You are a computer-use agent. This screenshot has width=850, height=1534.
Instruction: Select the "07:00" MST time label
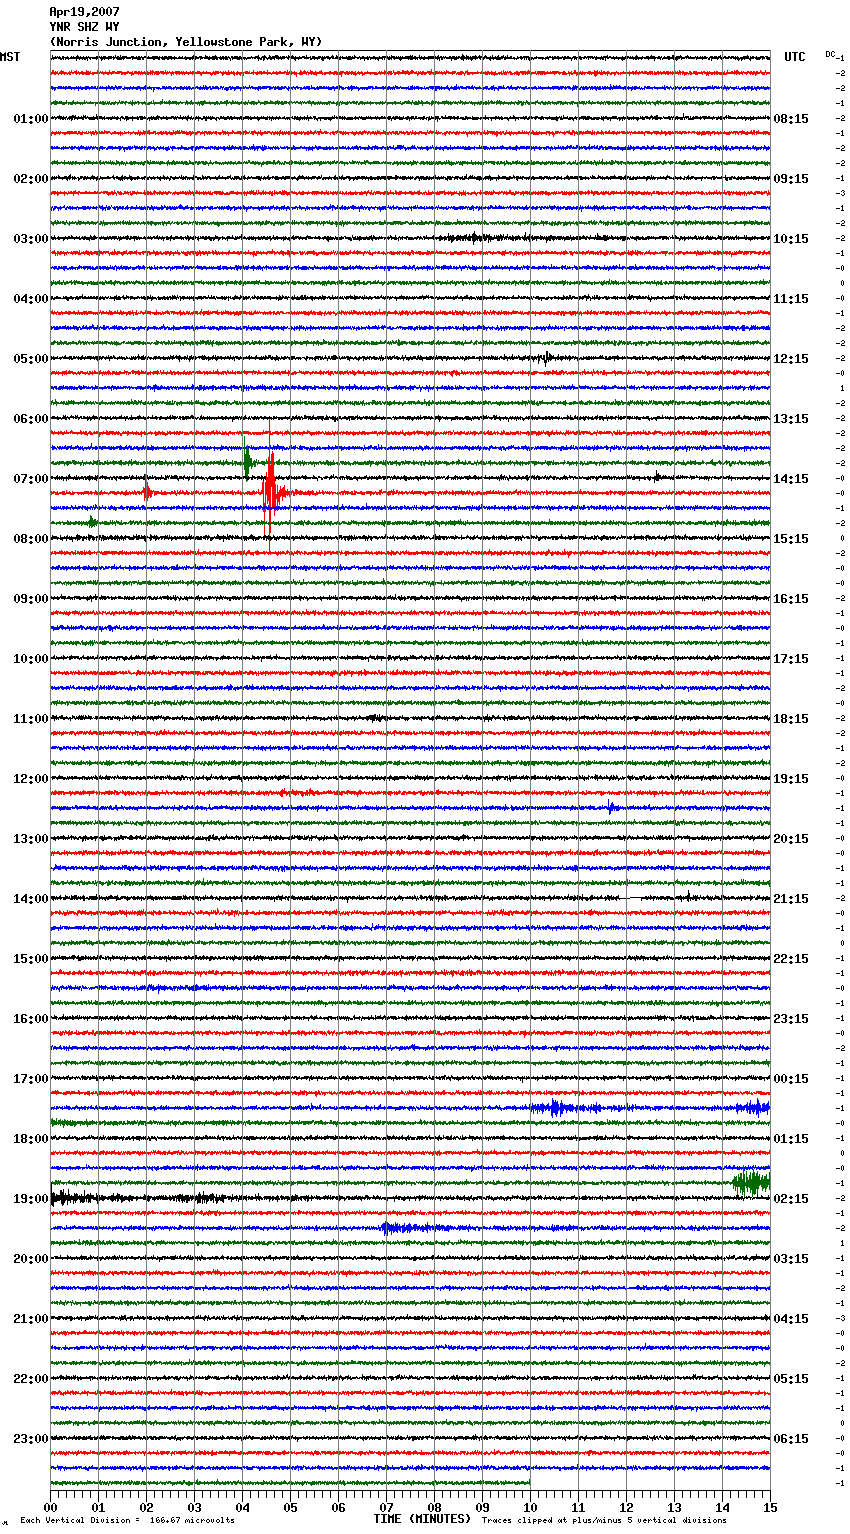tap(31, 479)
